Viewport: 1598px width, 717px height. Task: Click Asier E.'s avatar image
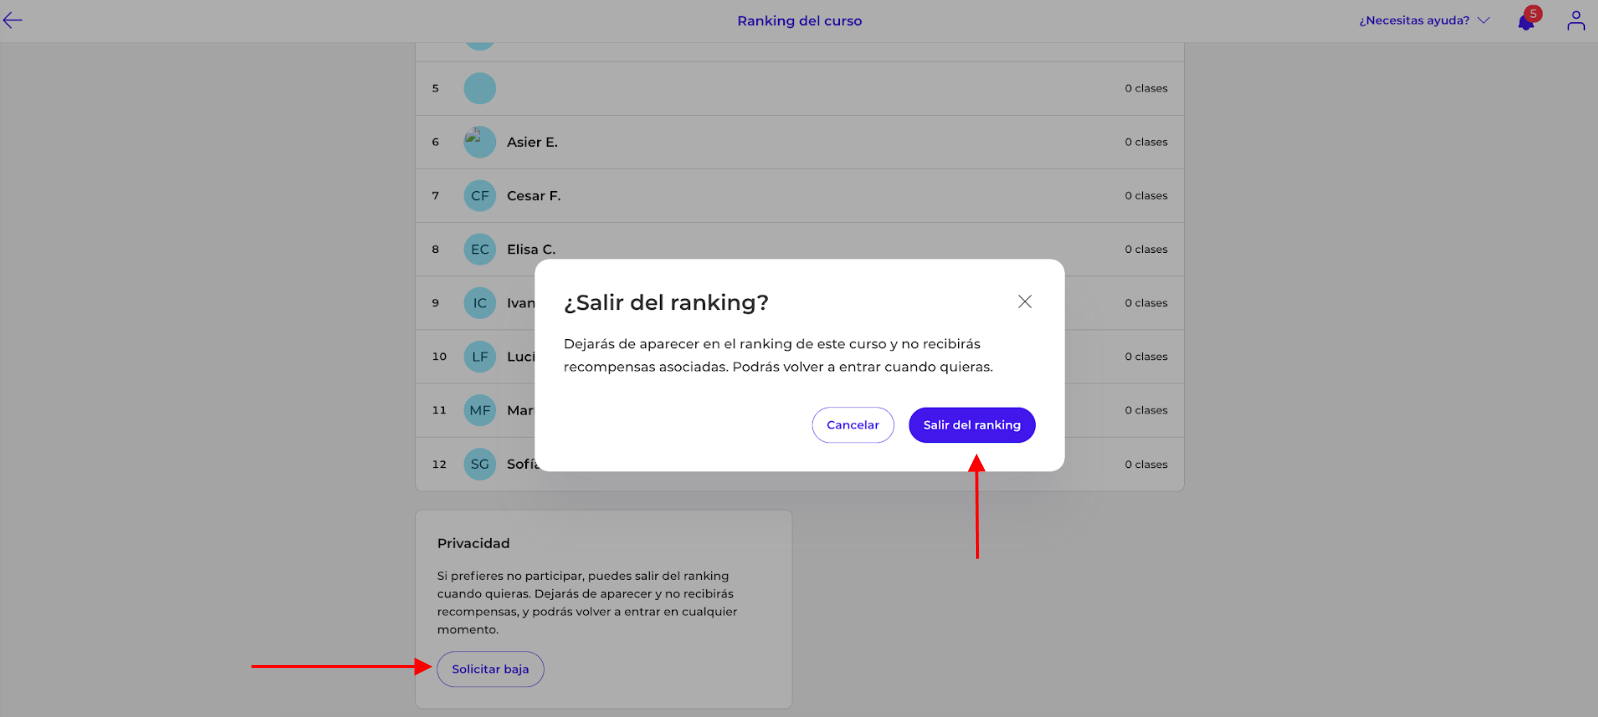pyautogui.click(x=480, y=142)
